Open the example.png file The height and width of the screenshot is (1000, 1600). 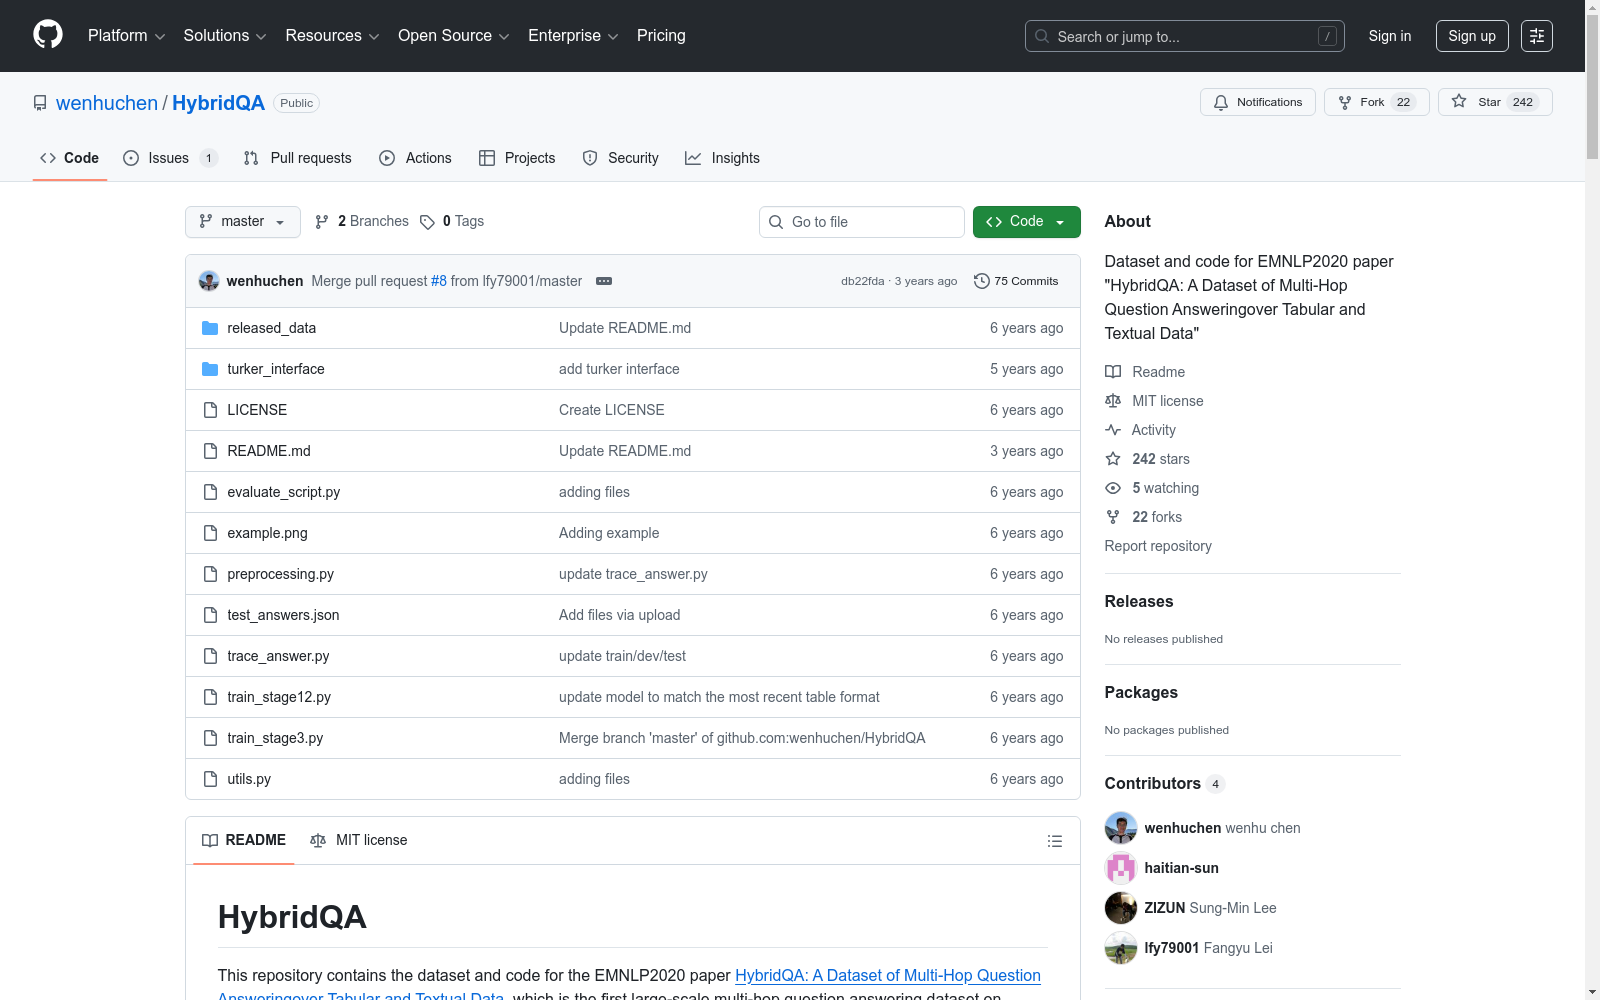tap(267, 533)
